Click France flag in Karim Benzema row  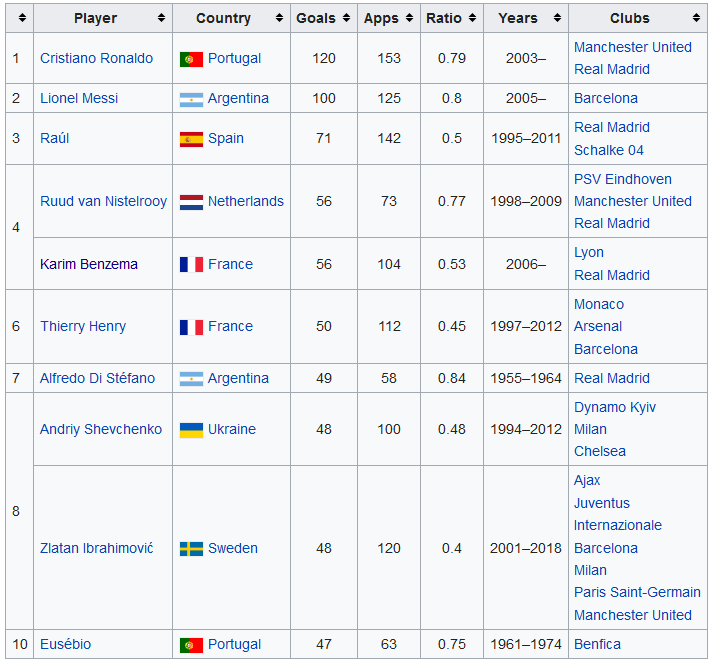point(191,265)
